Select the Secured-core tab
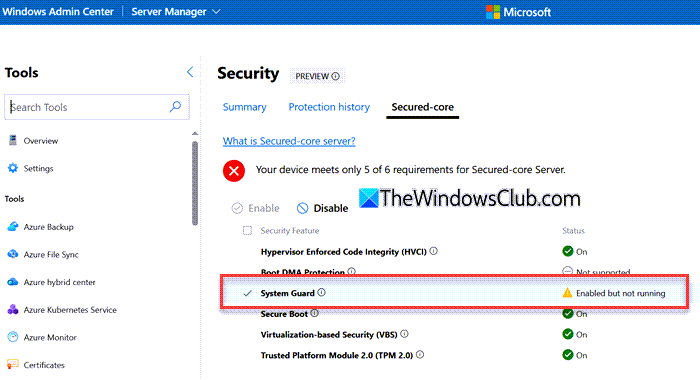This screenshot has height=380, width=700. click(x=422, y=107)
